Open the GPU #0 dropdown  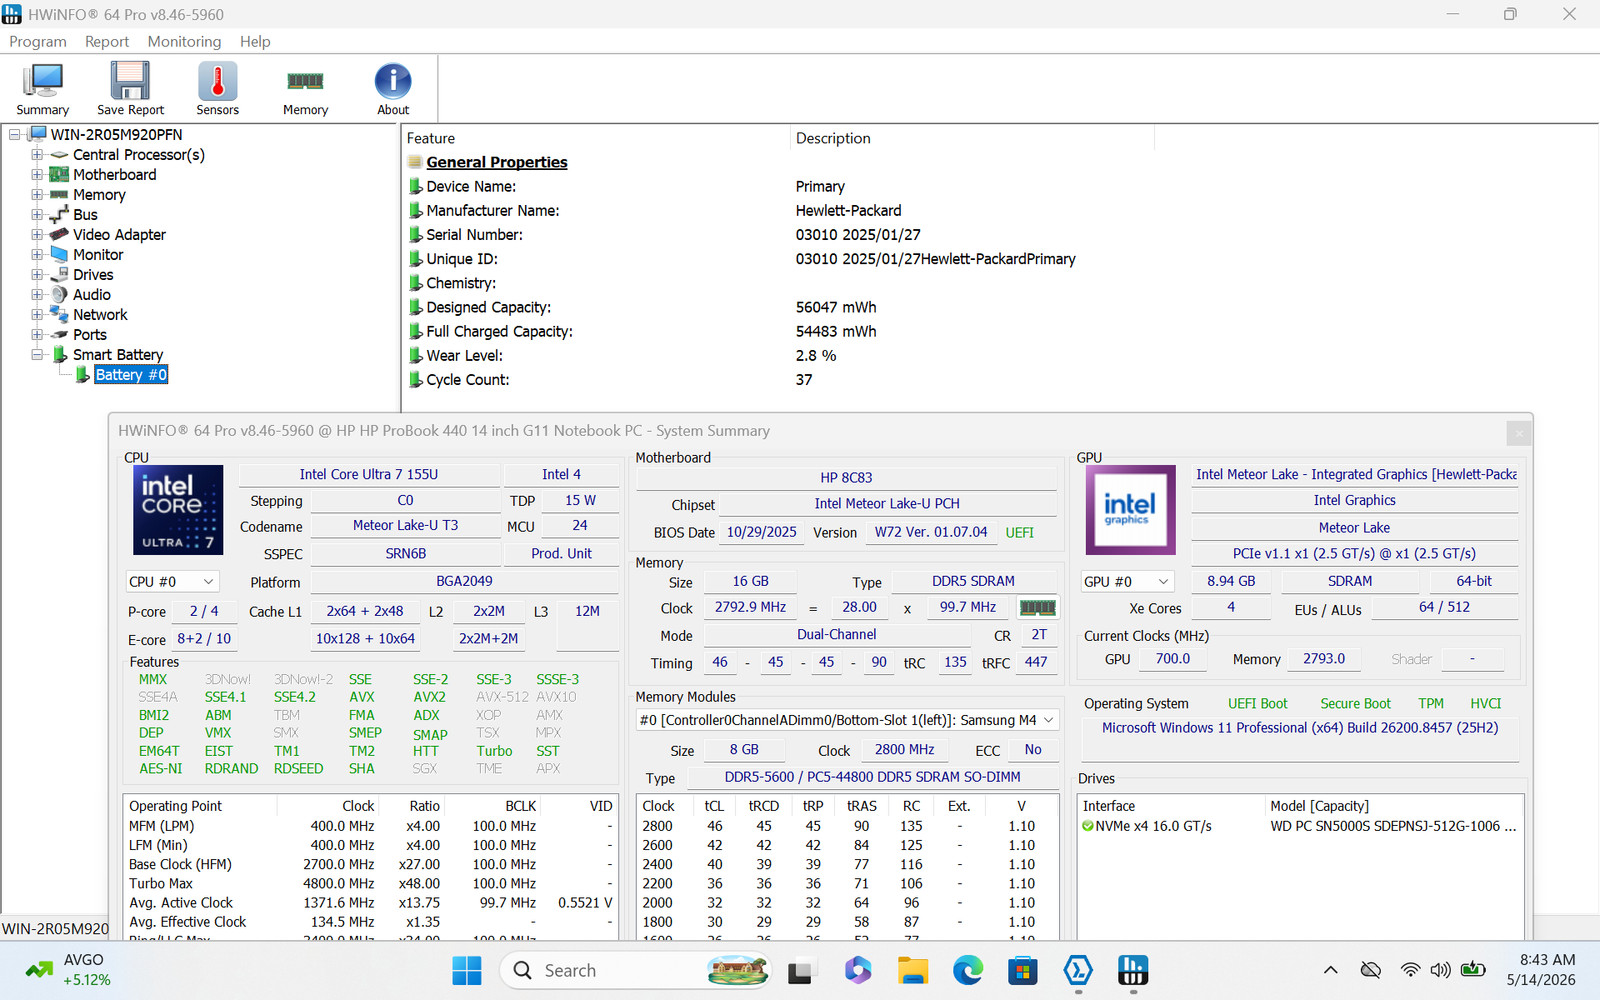pos(1127,581)
